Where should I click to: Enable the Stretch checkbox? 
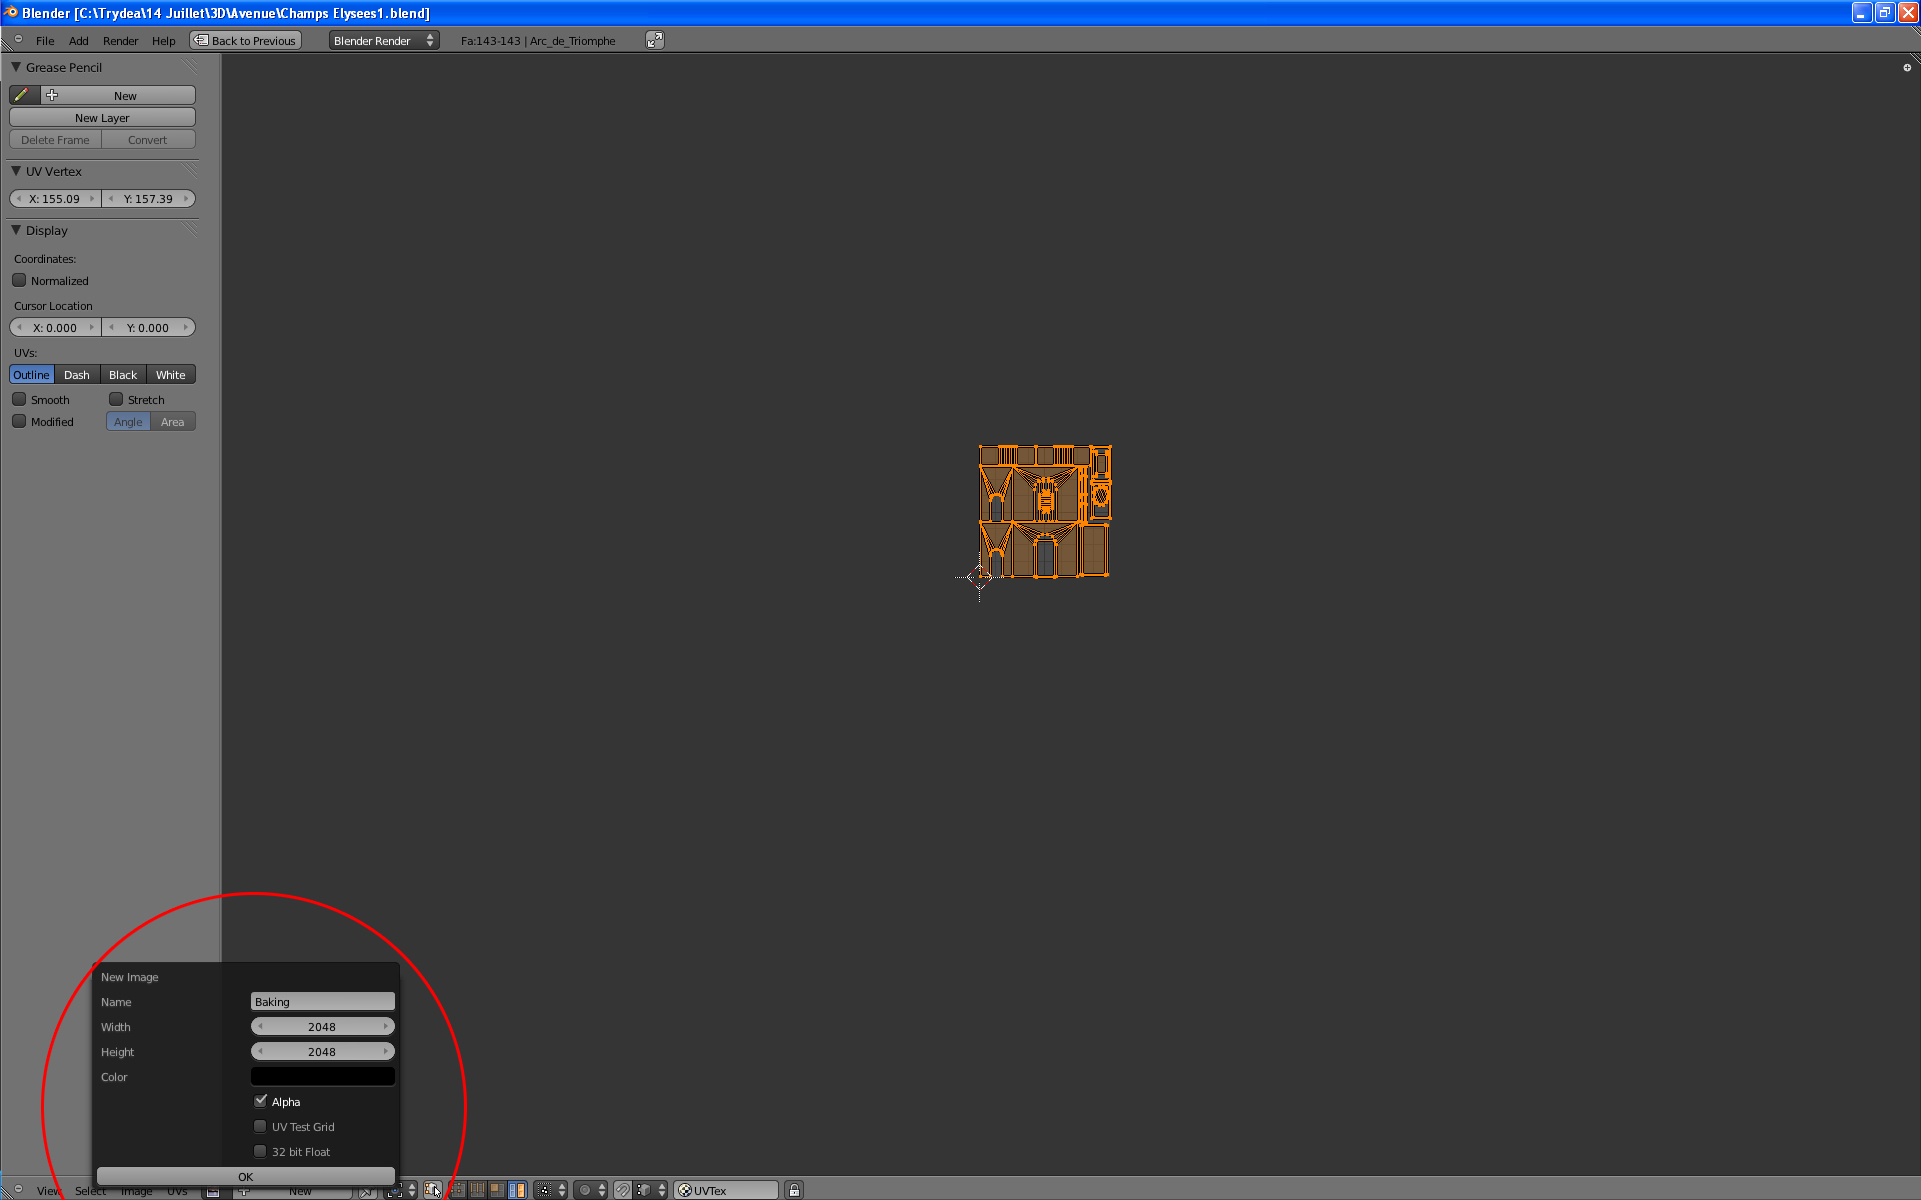116,399
